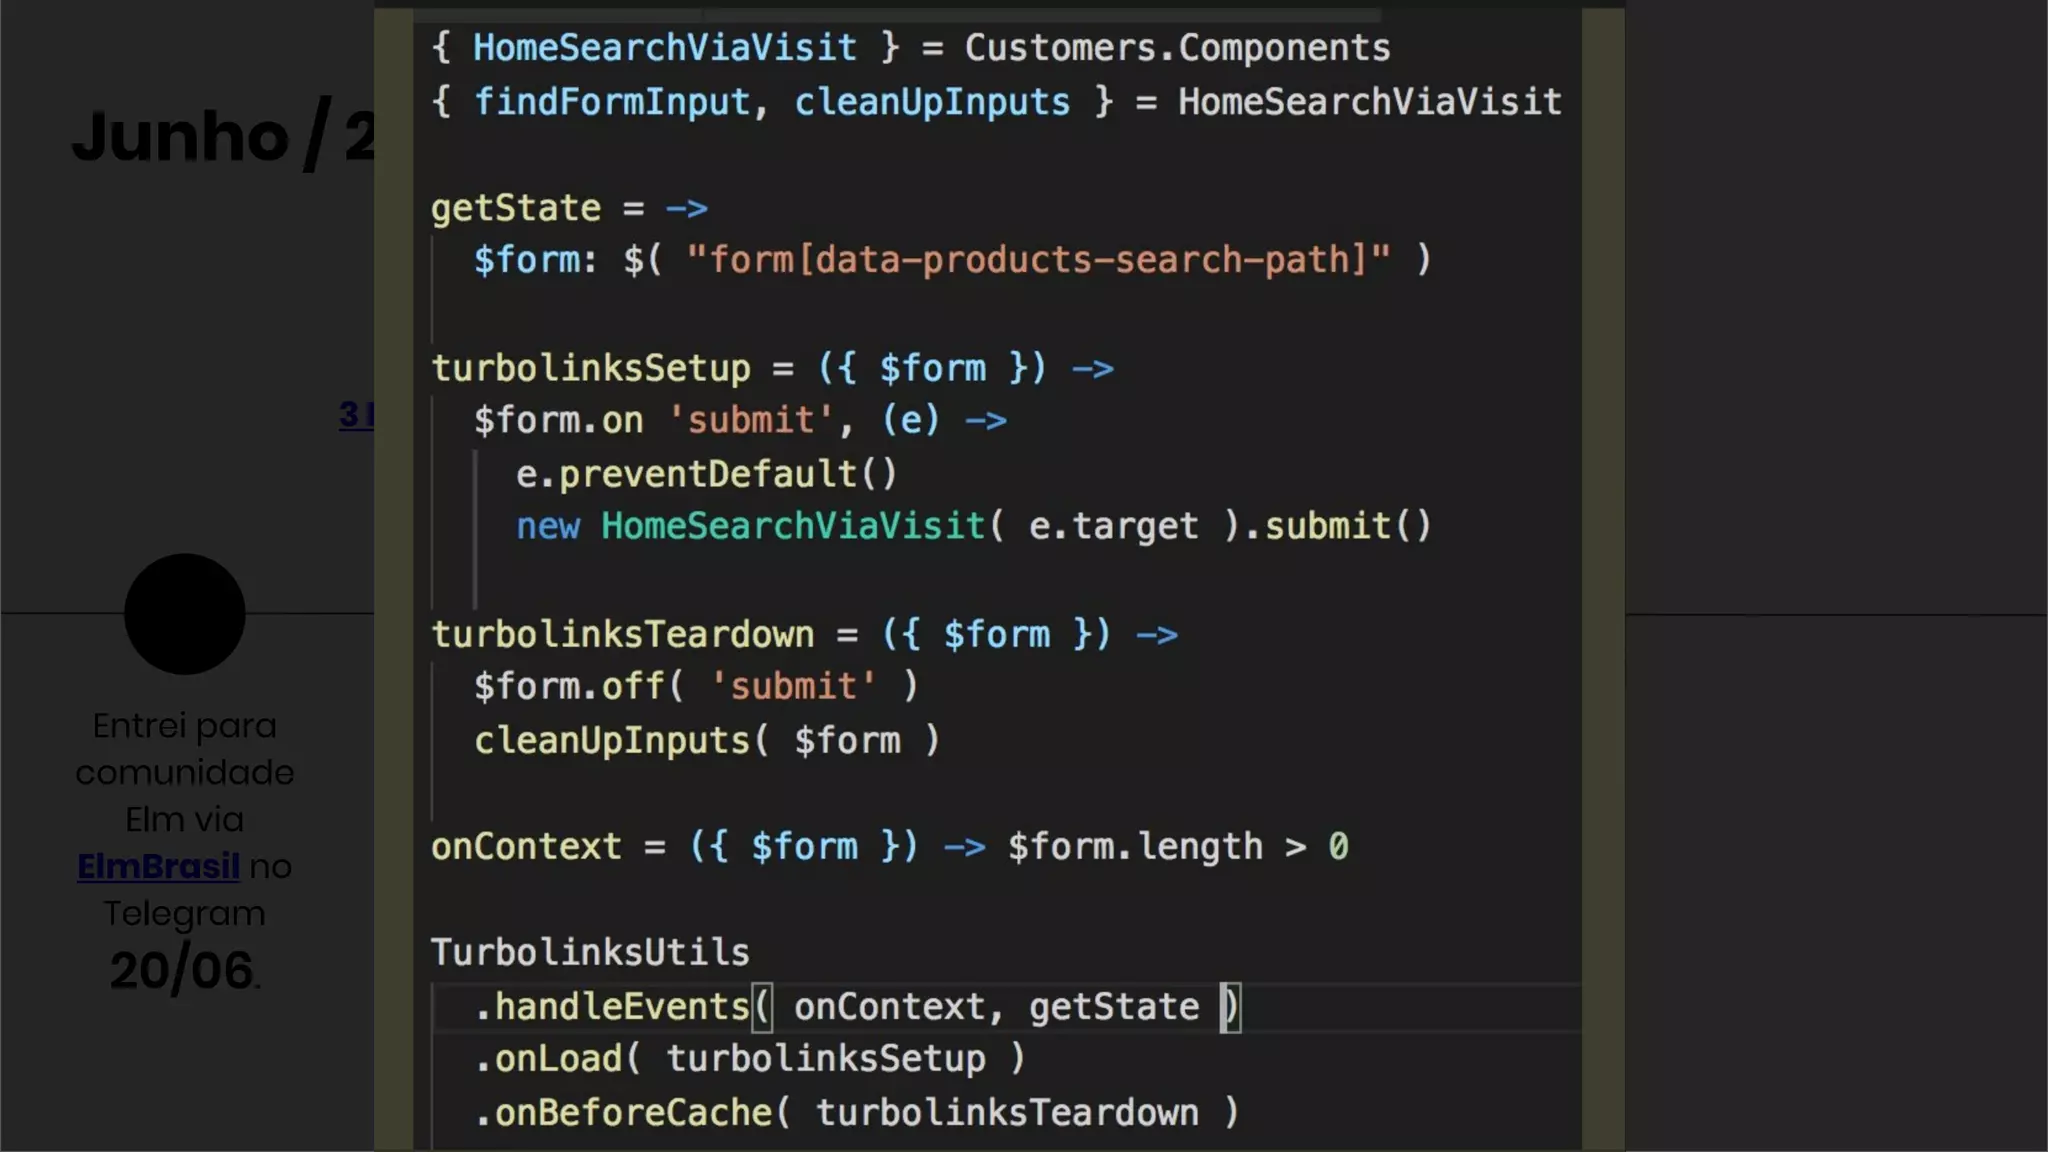The width and height of the screenshot is (2048, 1152).
Task: Click the '20/06' date text
Action: 181,970
